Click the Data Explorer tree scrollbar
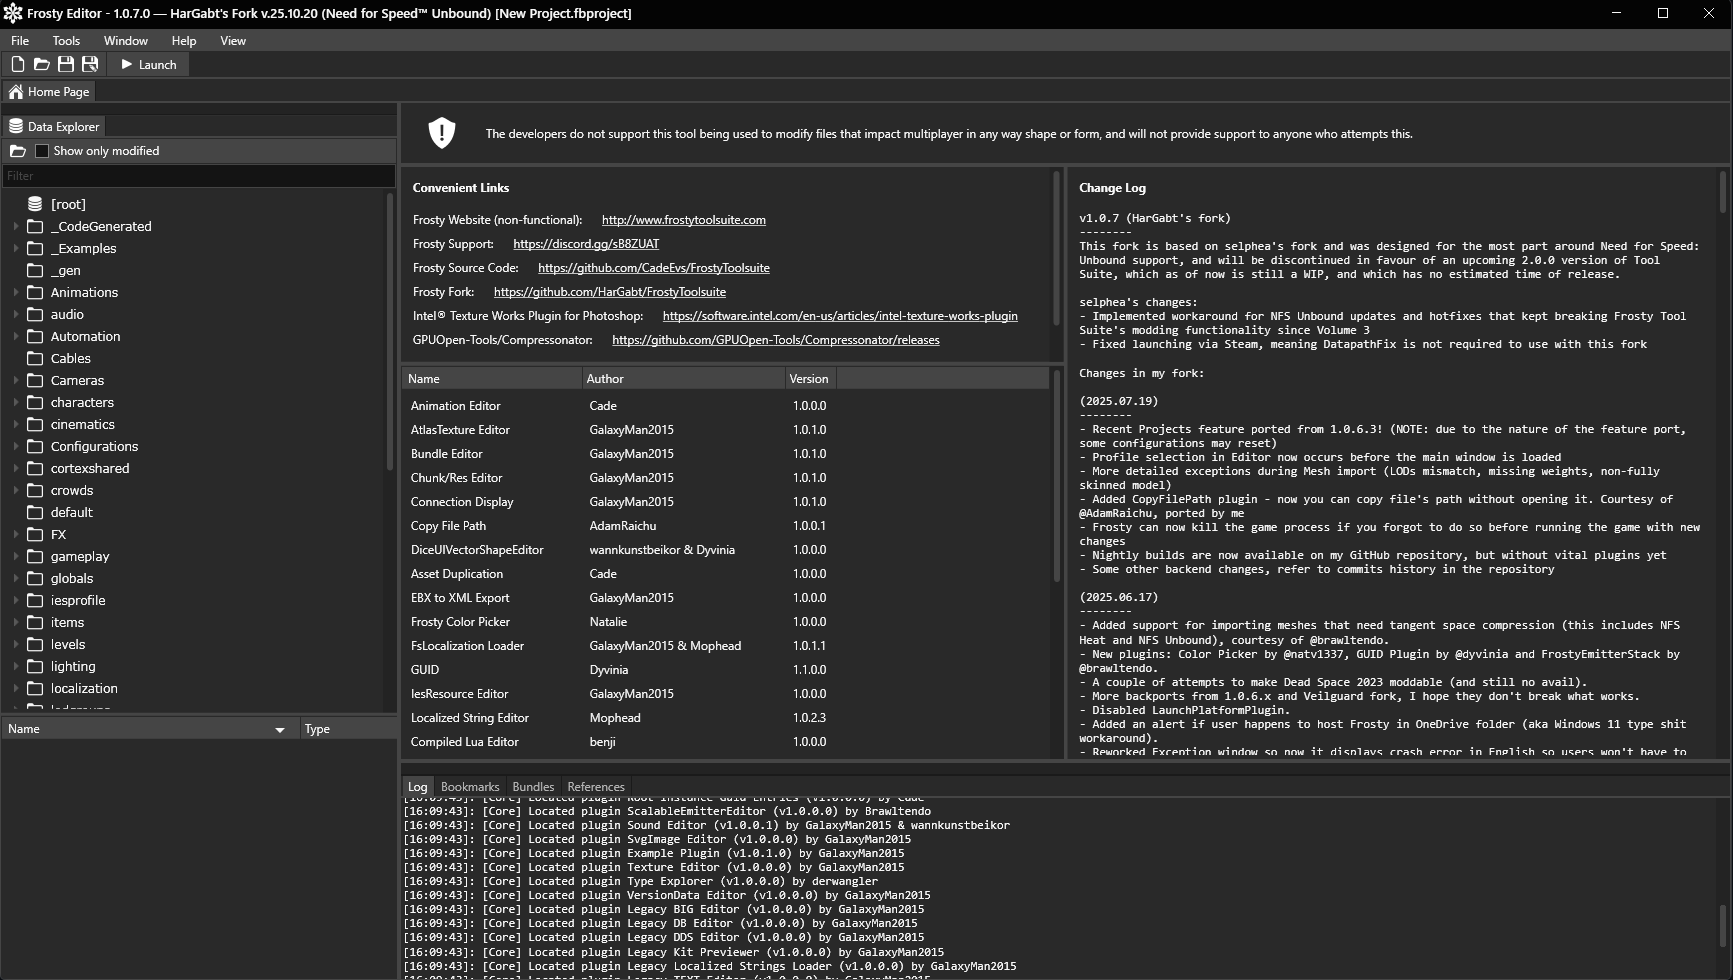This screenshot has height=980, width=1733. pos(390,330)
